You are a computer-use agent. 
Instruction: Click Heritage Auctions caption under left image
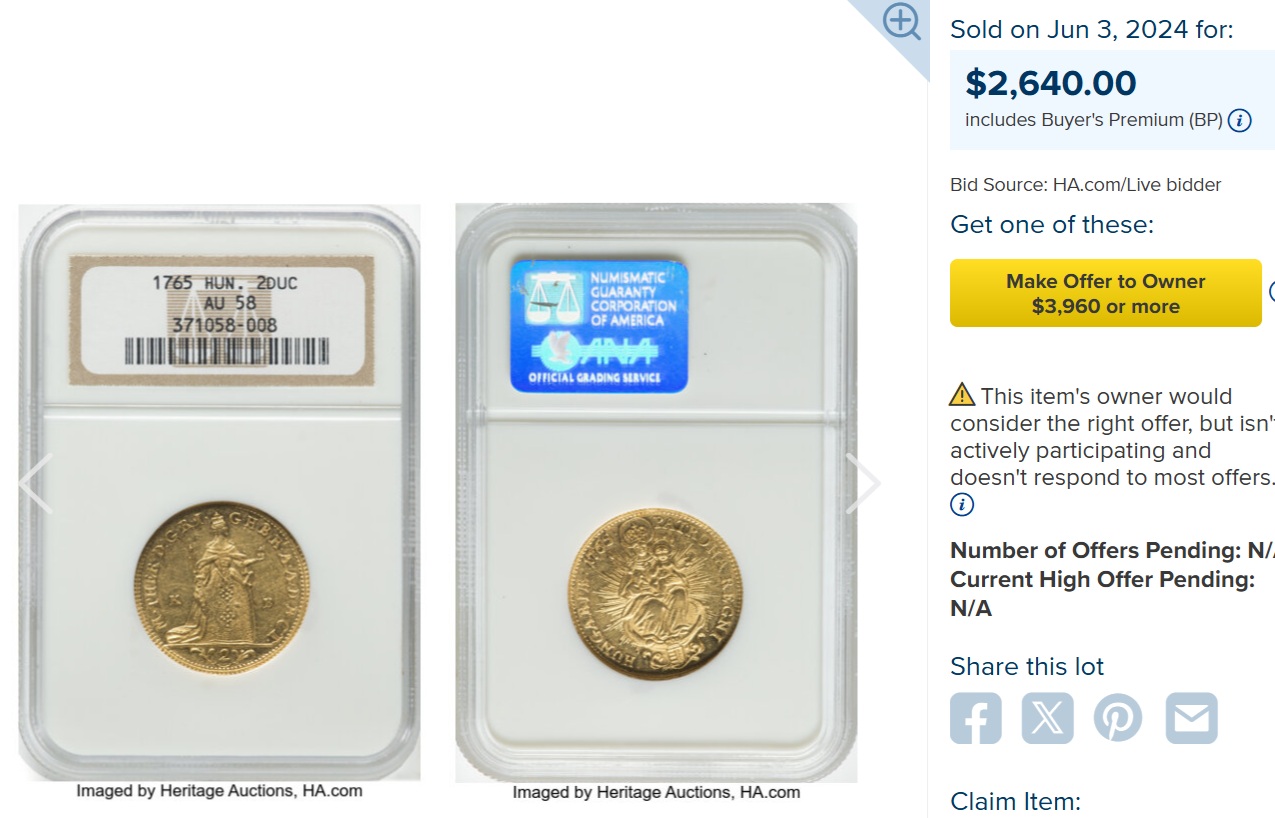pos(219,791)
